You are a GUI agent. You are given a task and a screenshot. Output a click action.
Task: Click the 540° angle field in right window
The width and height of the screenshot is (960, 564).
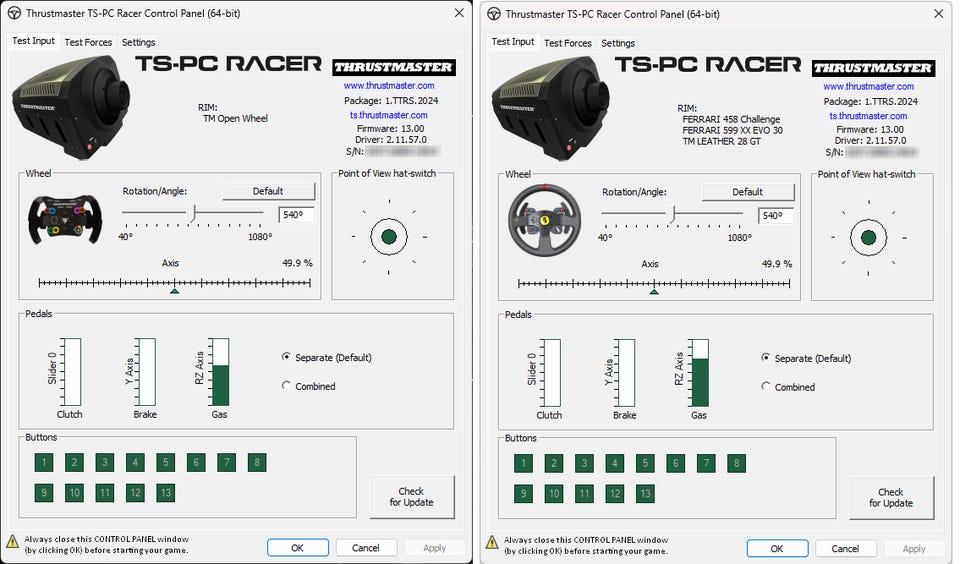(x=776, y=216)
